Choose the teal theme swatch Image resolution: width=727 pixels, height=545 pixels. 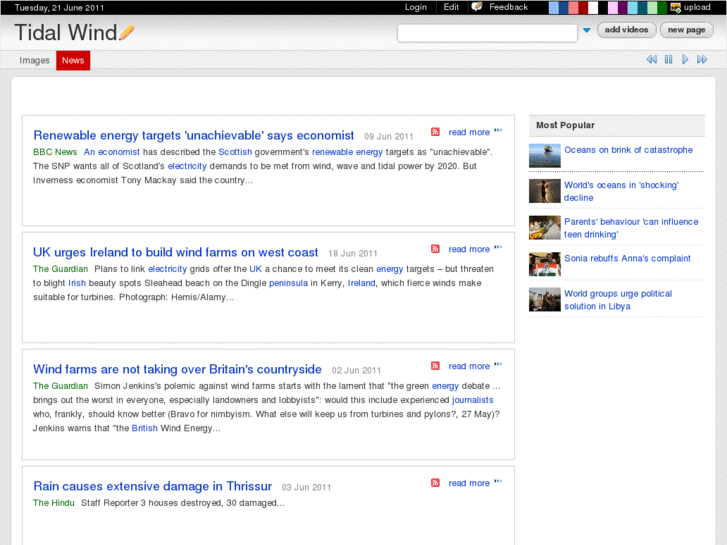(642, 7)
